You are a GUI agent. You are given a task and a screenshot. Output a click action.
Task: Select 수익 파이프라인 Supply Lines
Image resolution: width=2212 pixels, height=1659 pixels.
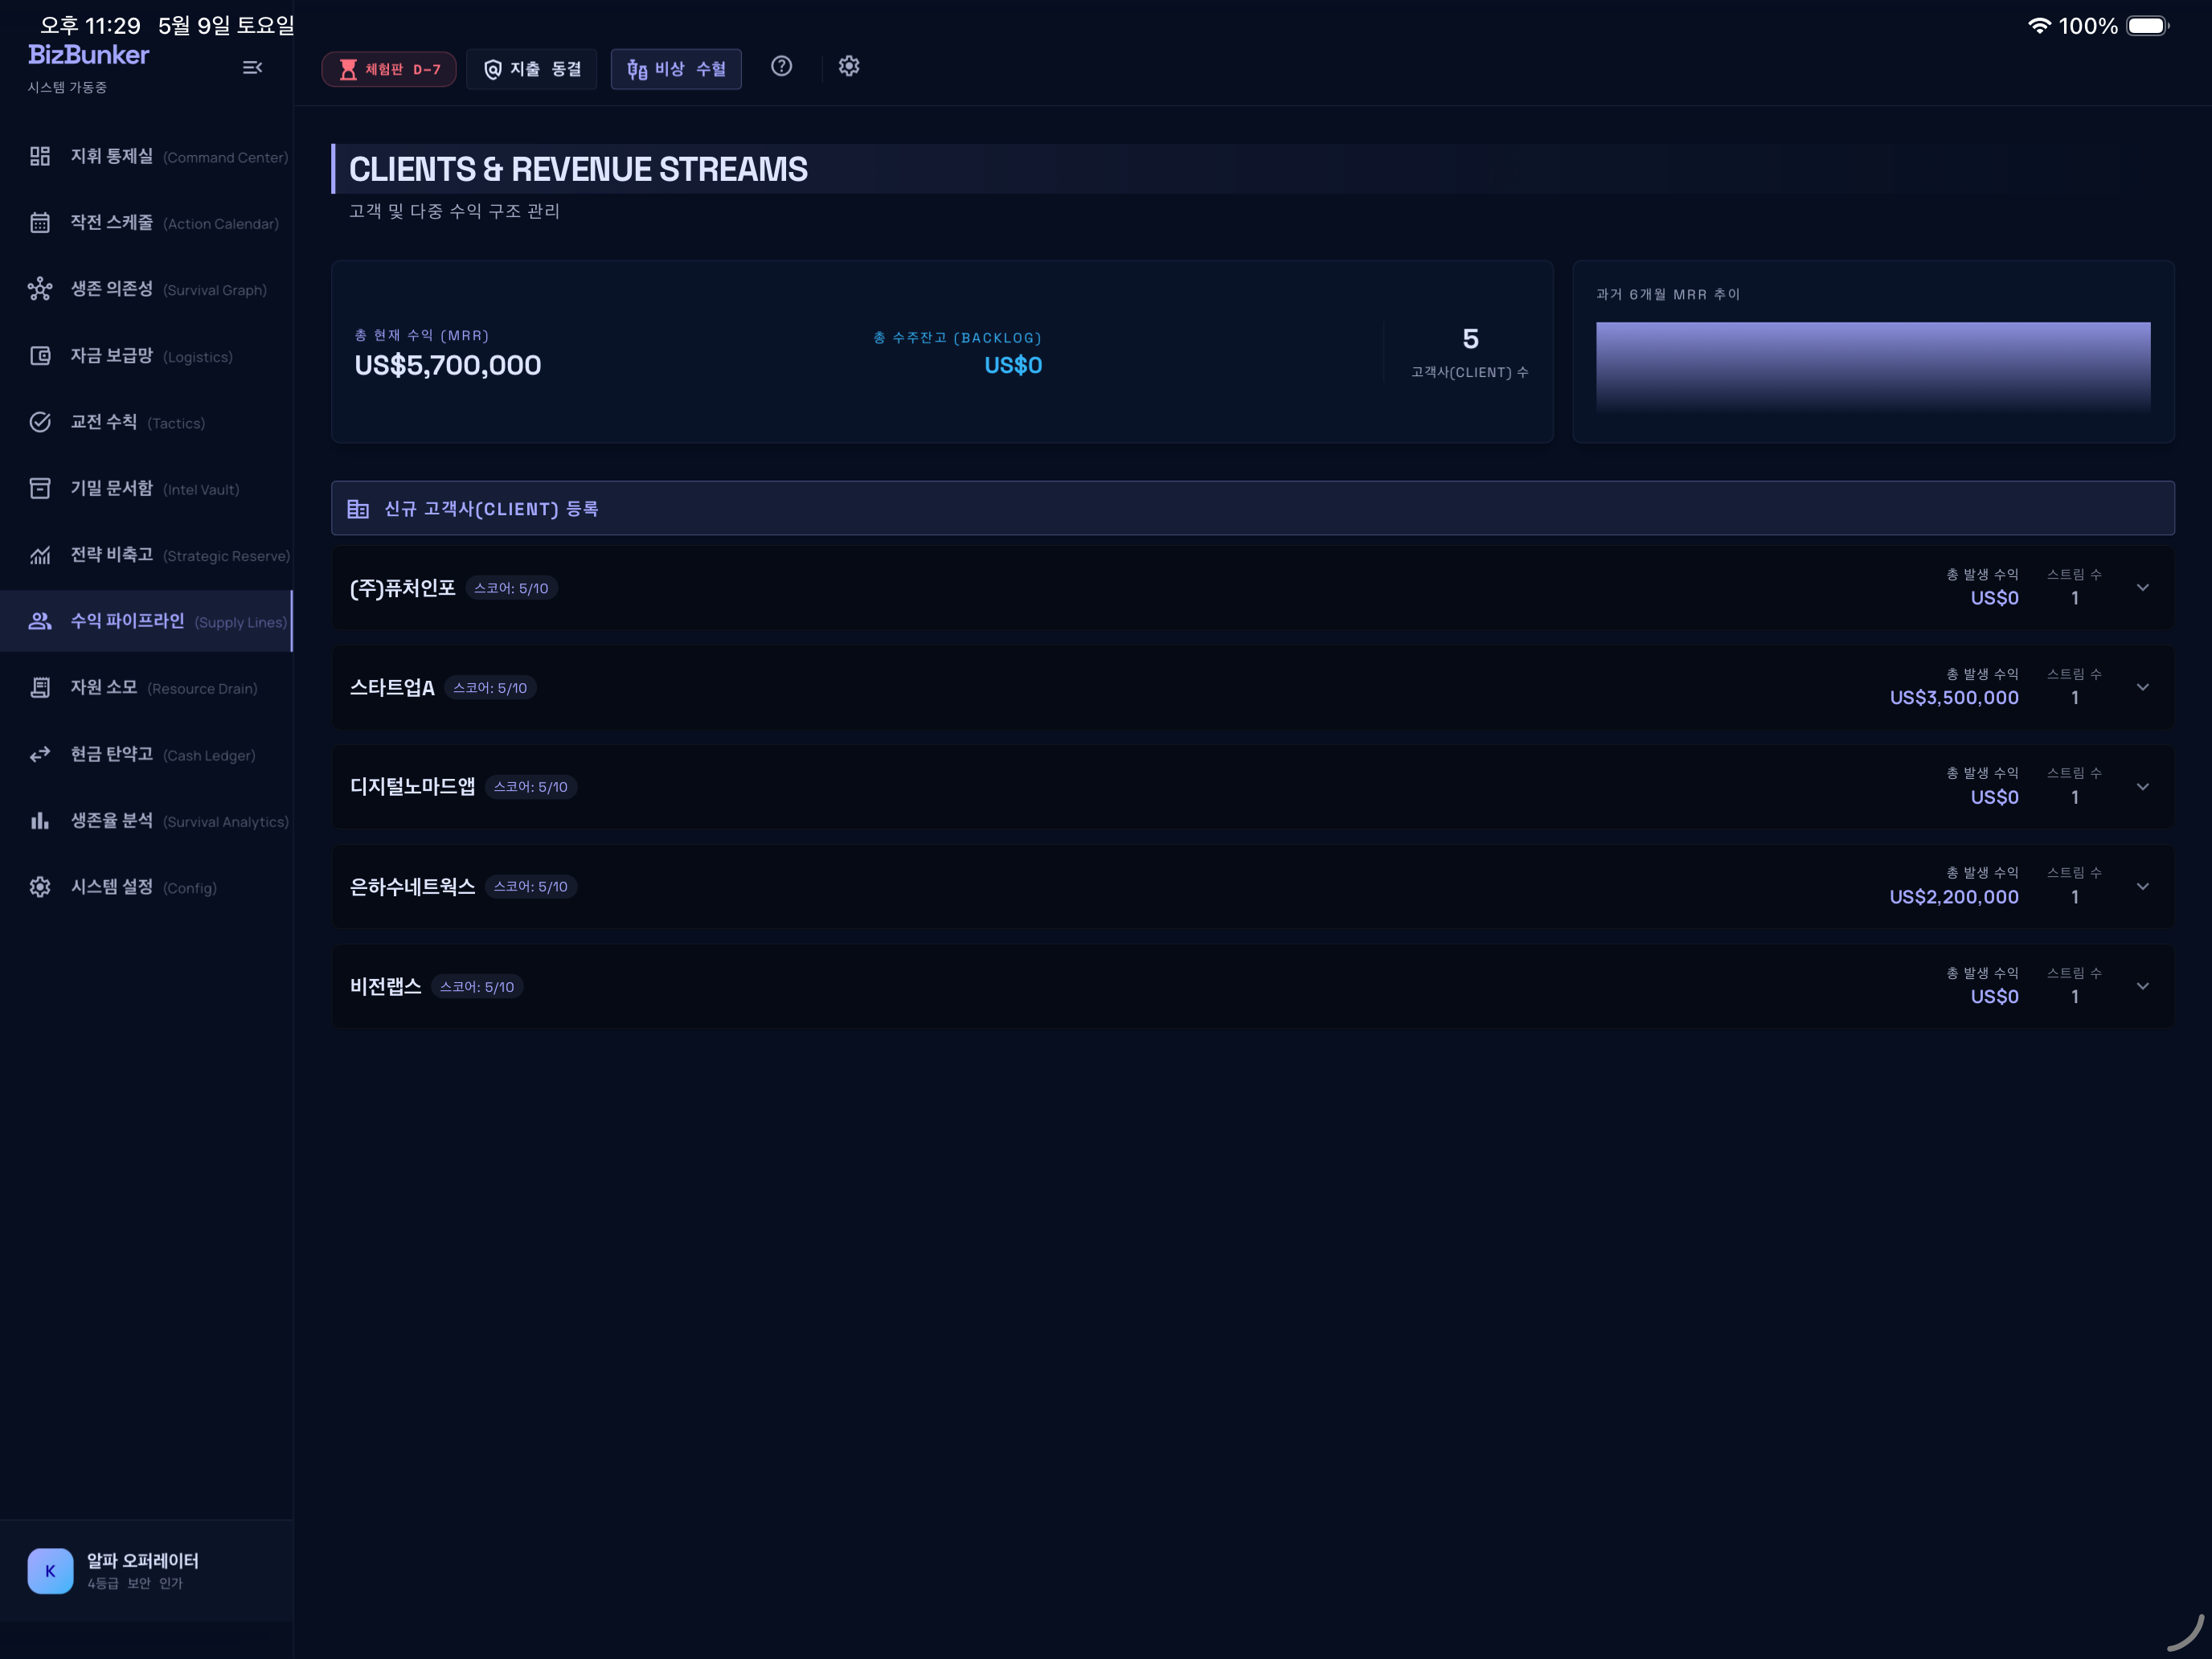click(146, 621)
